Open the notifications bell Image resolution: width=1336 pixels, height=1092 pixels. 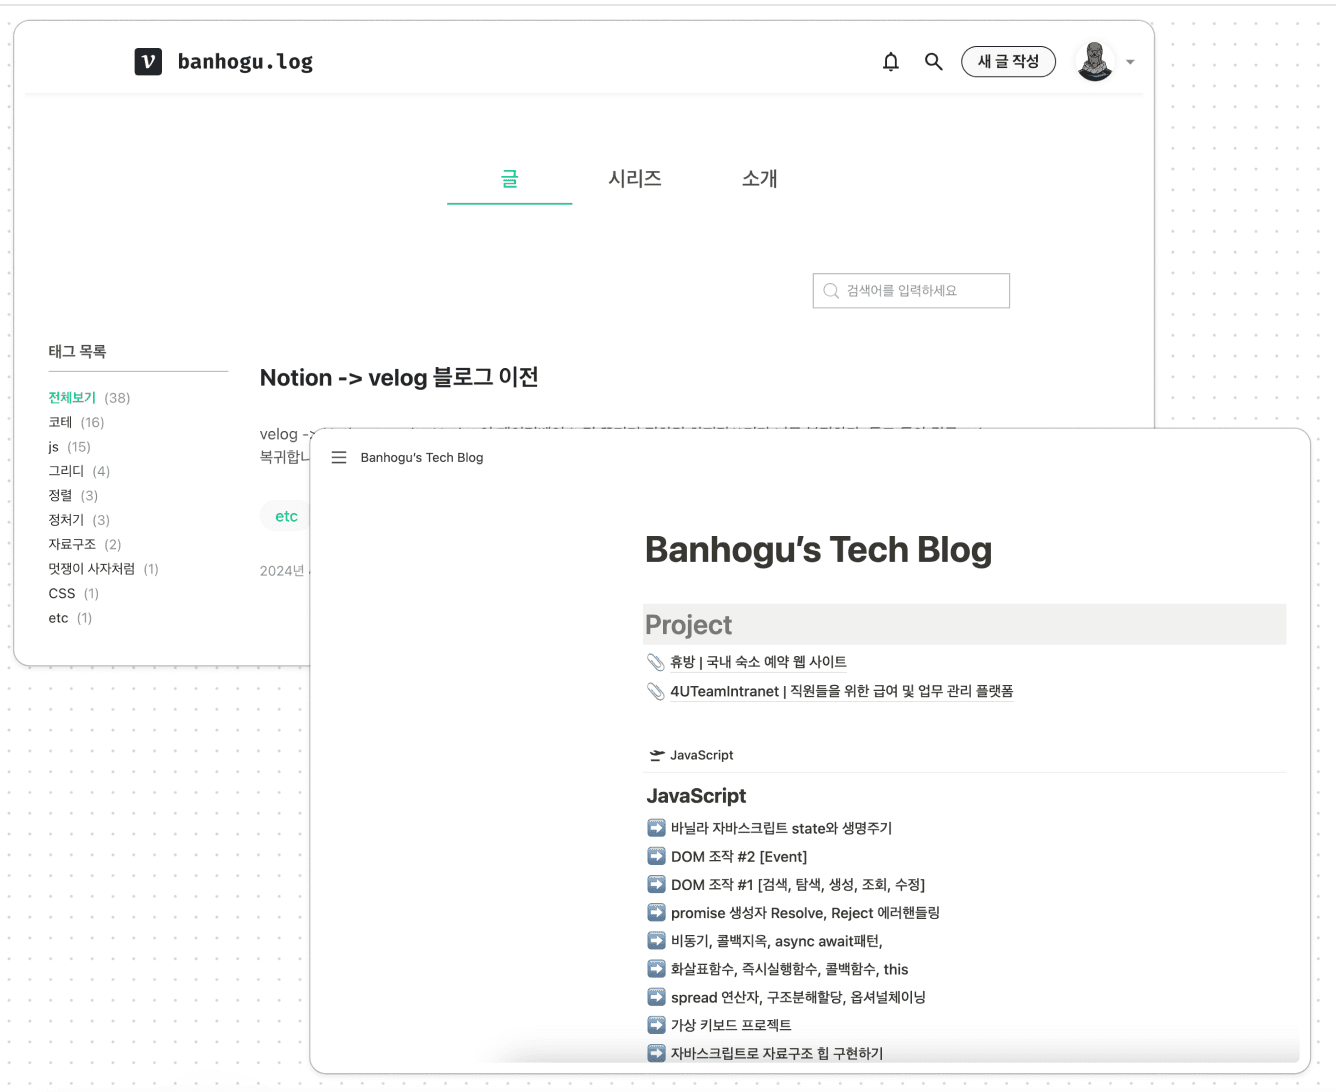tap(891, 62)
